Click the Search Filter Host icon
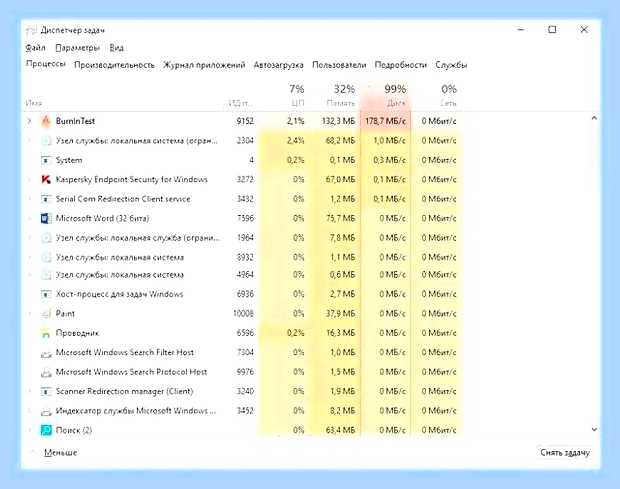Viewport: 620px width, 489px height. point(46,353)
